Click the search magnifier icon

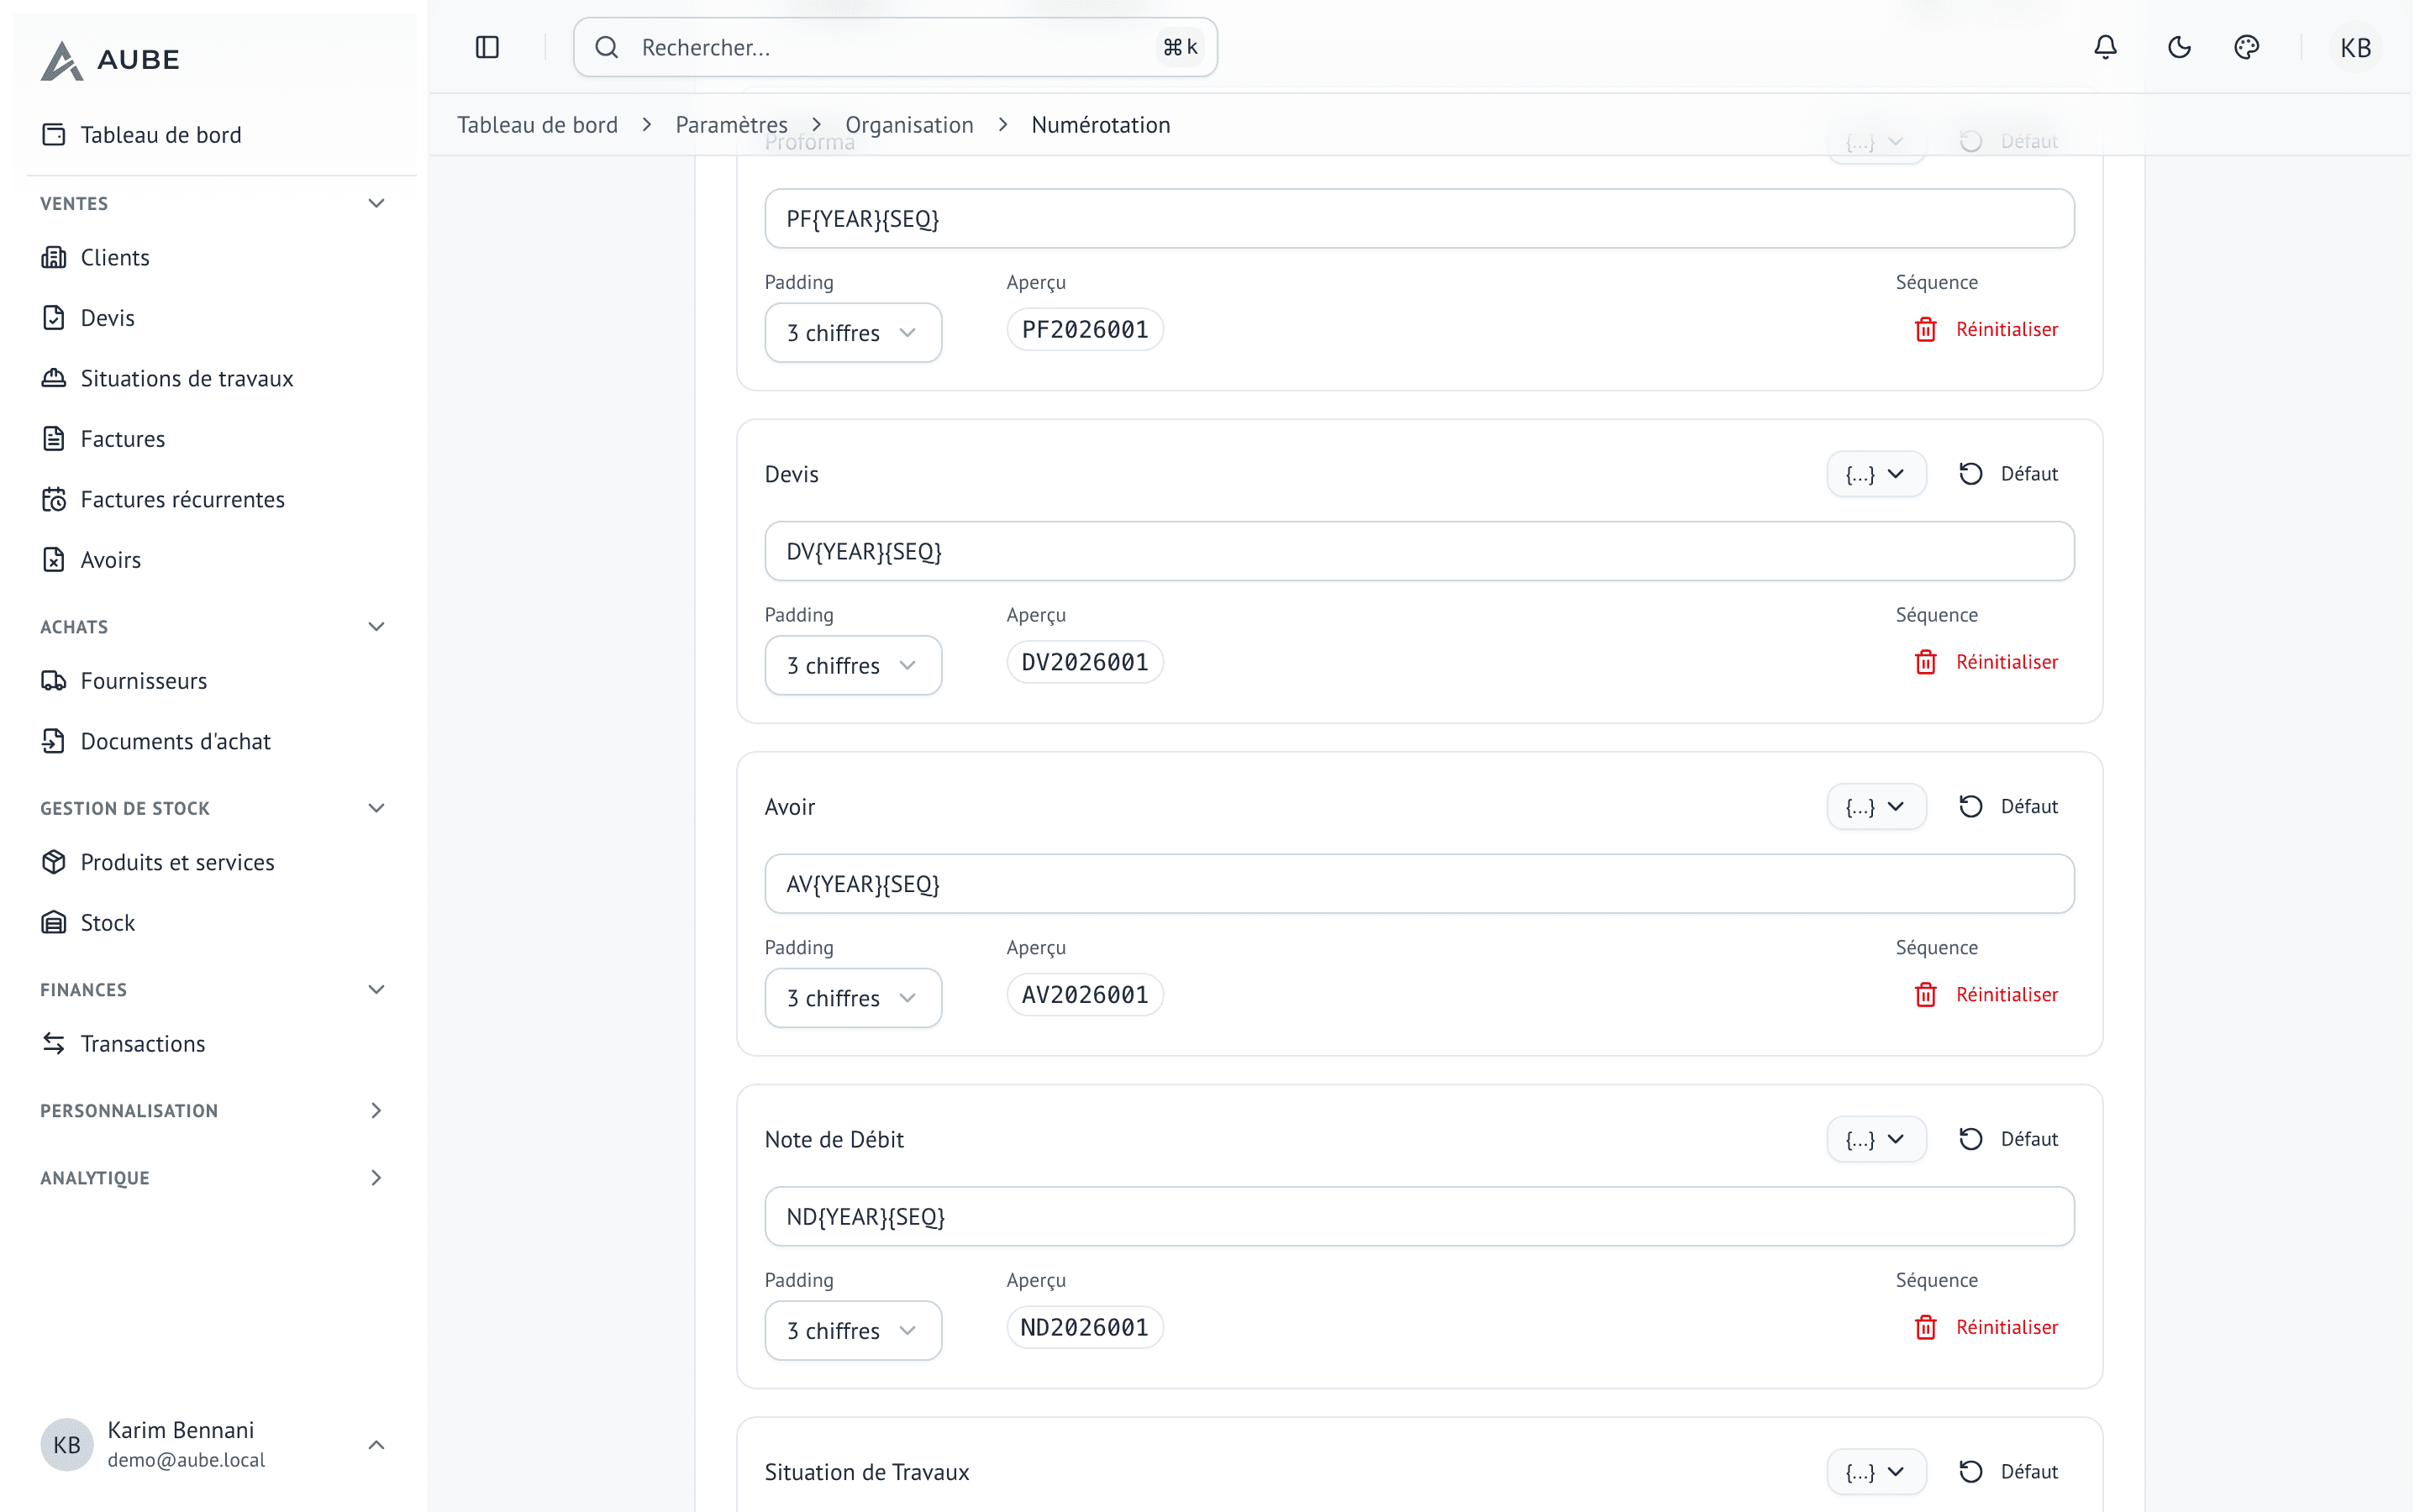pyautogui.click(x=606, y=47)
